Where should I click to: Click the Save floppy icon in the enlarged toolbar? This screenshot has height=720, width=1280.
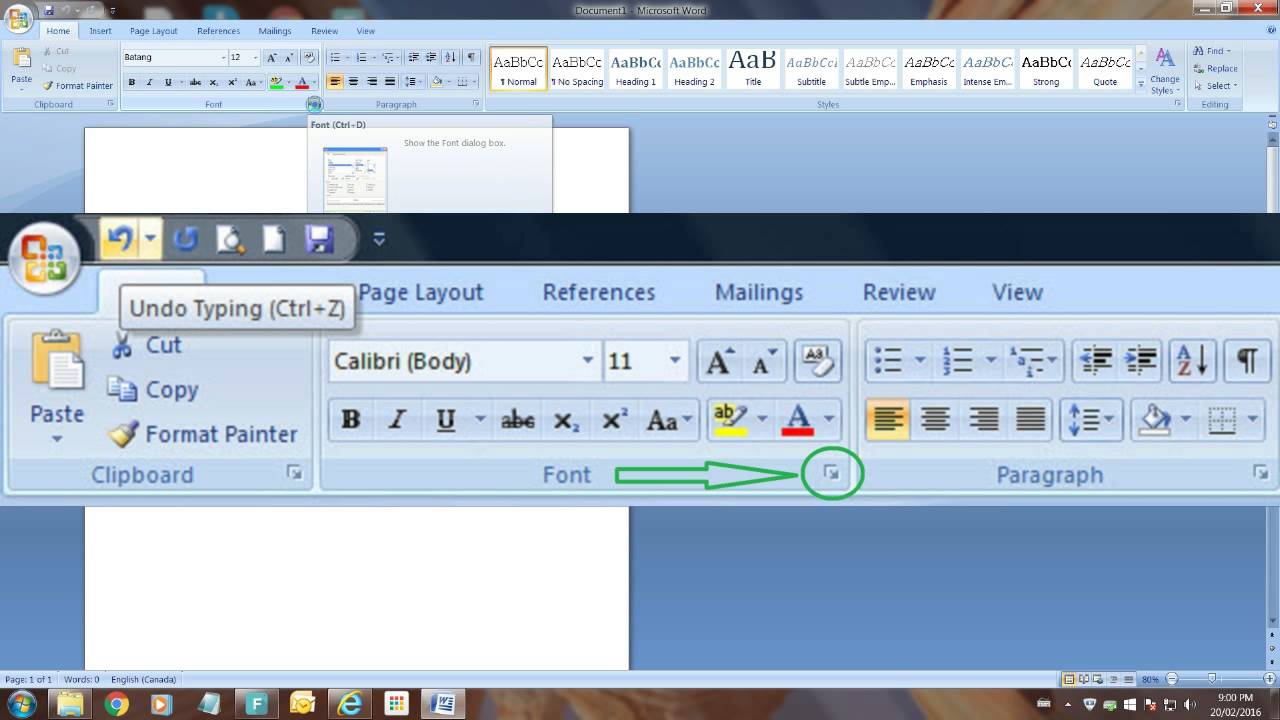(319, 239)
